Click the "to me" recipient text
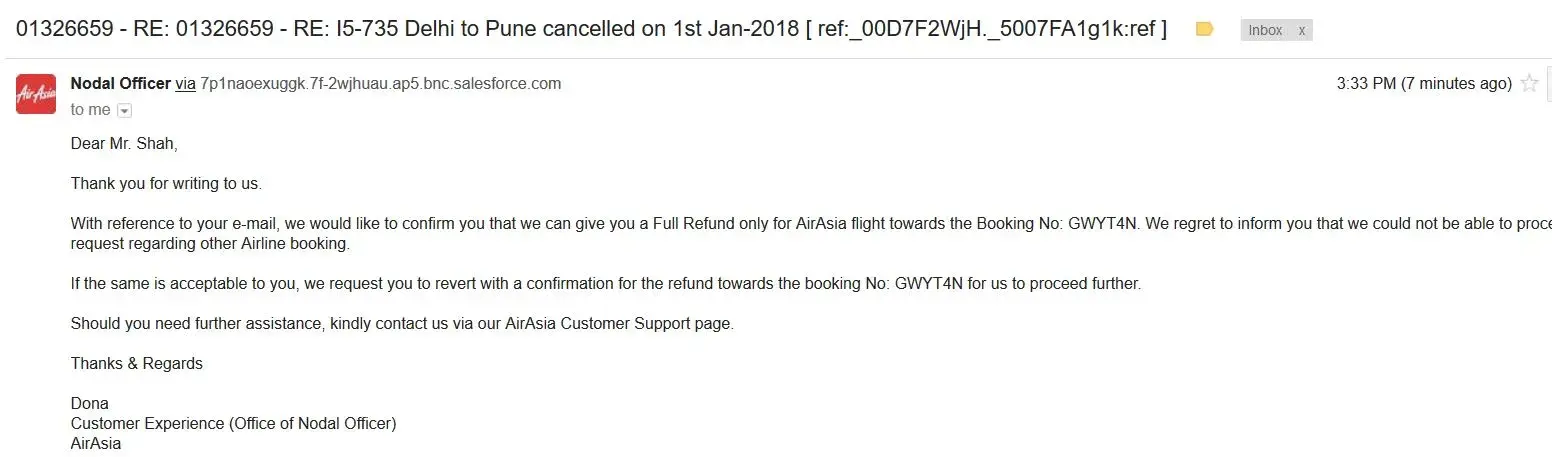The width and height of the screenshot is (1552, 457). (90, 110)
